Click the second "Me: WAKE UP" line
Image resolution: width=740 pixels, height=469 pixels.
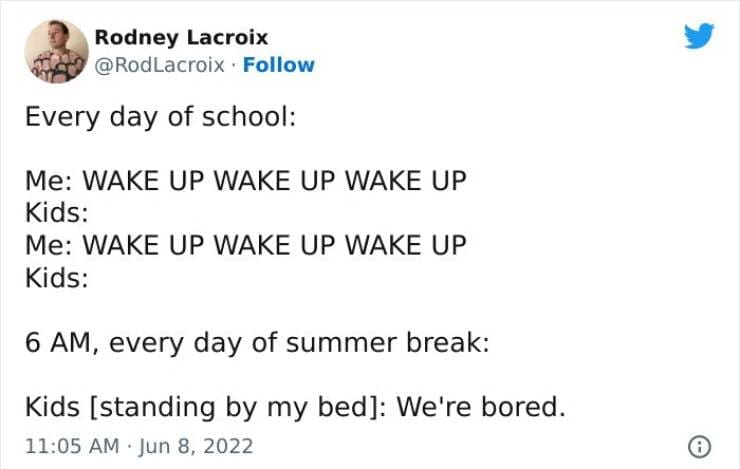246,244
